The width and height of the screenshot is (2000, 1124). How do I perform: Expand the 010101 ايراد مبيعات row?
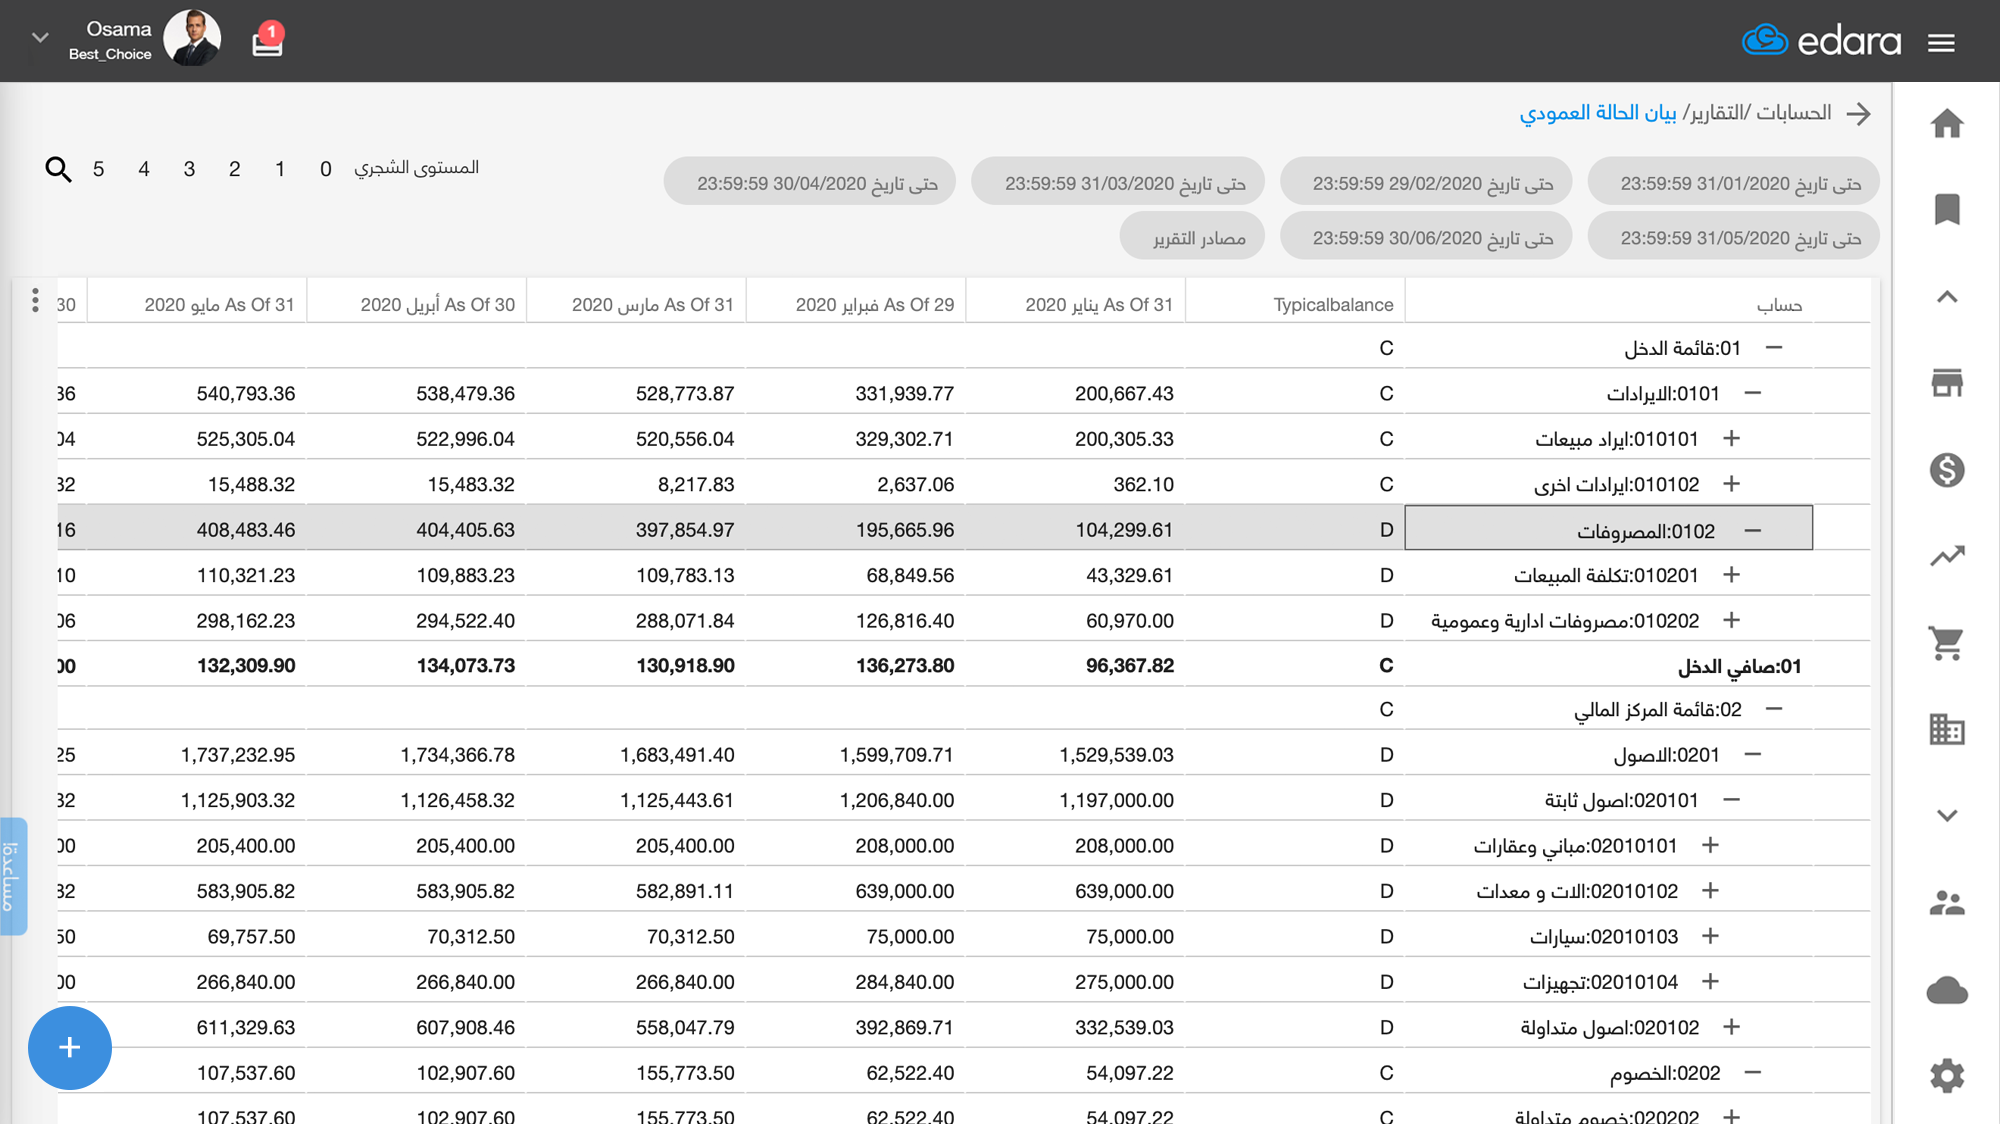click(1731, 439)
